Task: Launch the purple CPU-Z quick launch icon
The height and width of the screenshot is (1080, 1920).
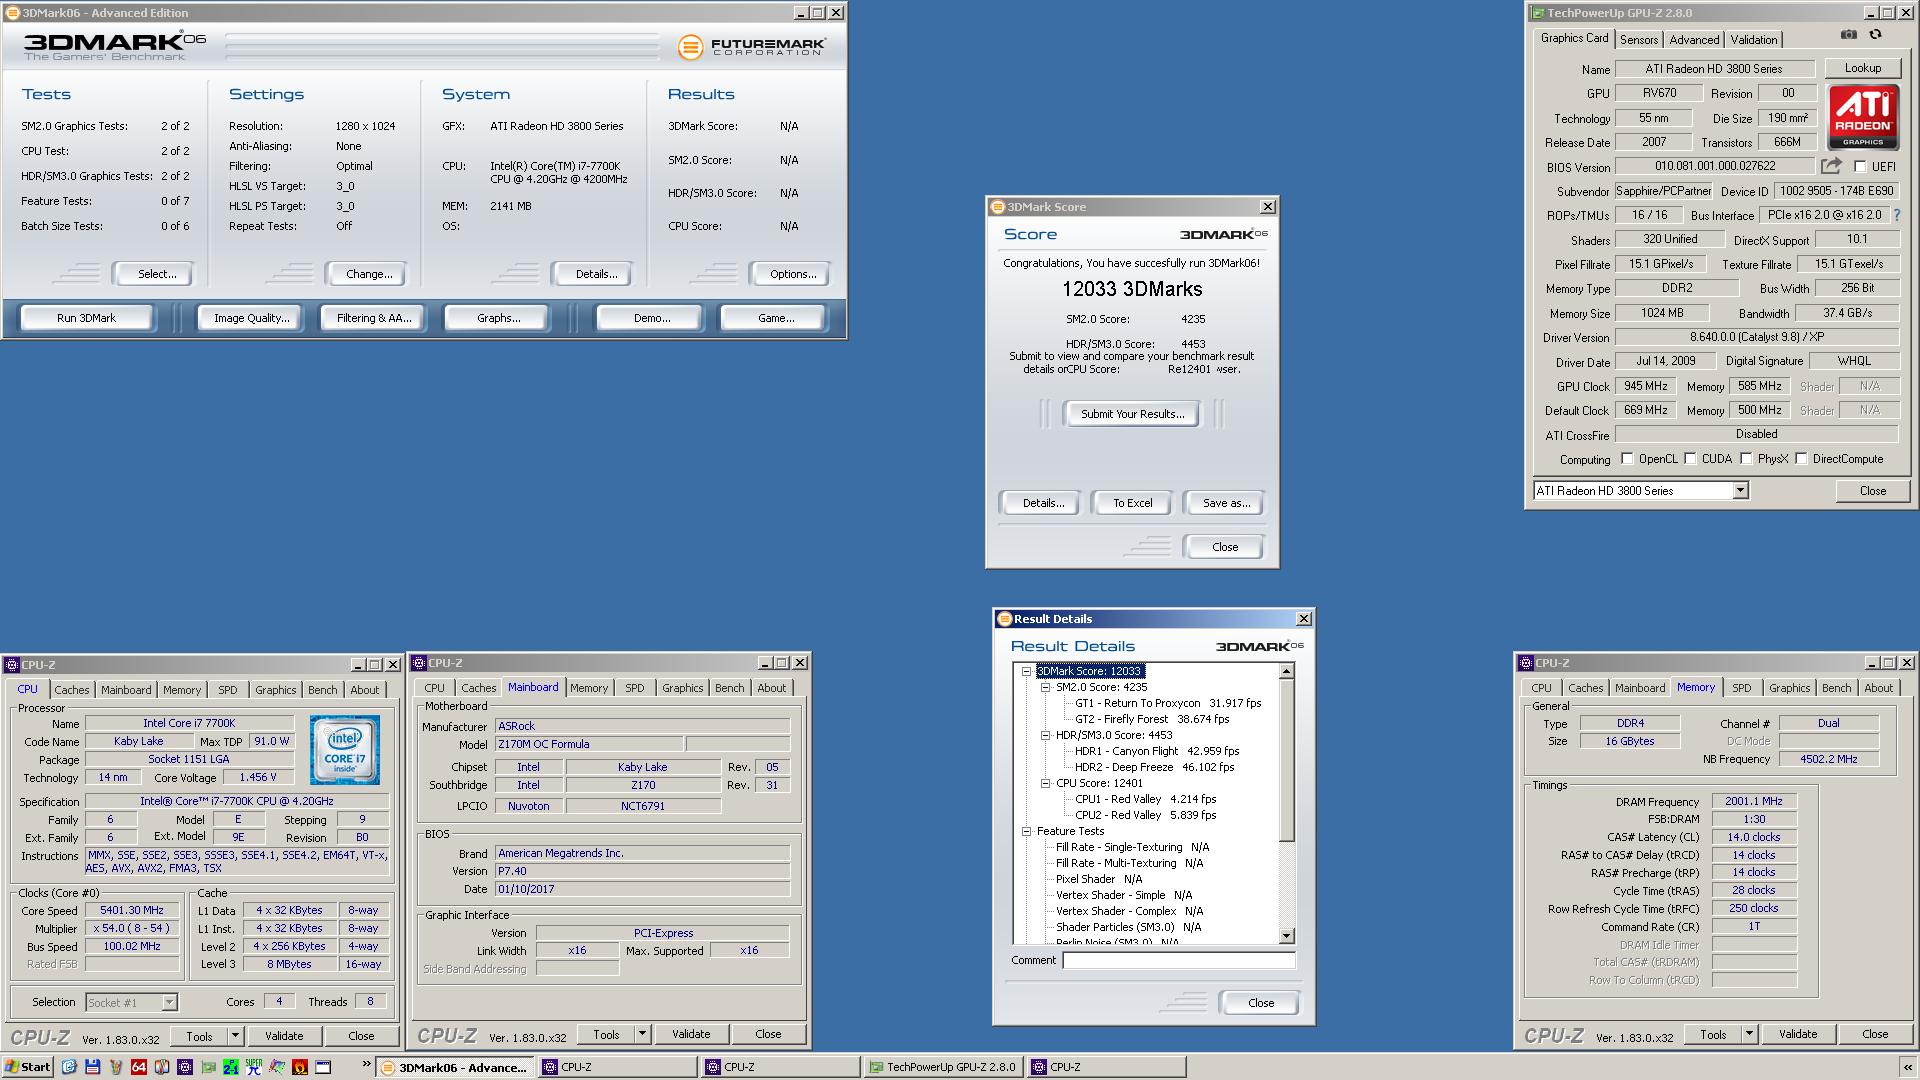Action: (185, 1067)
